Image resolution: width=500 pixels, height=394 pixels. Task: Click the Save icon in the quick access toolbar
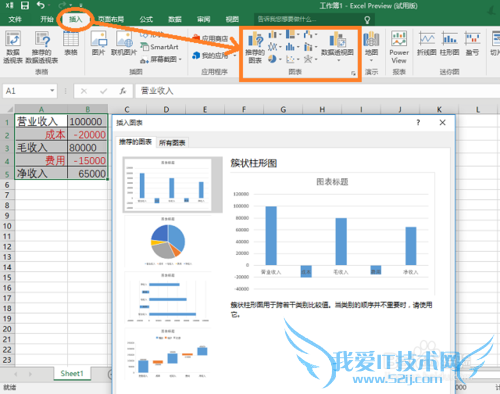25,5
